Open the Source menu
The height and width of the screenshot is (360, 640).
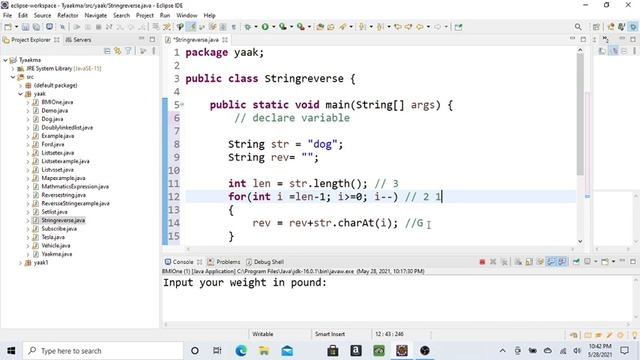42,16
